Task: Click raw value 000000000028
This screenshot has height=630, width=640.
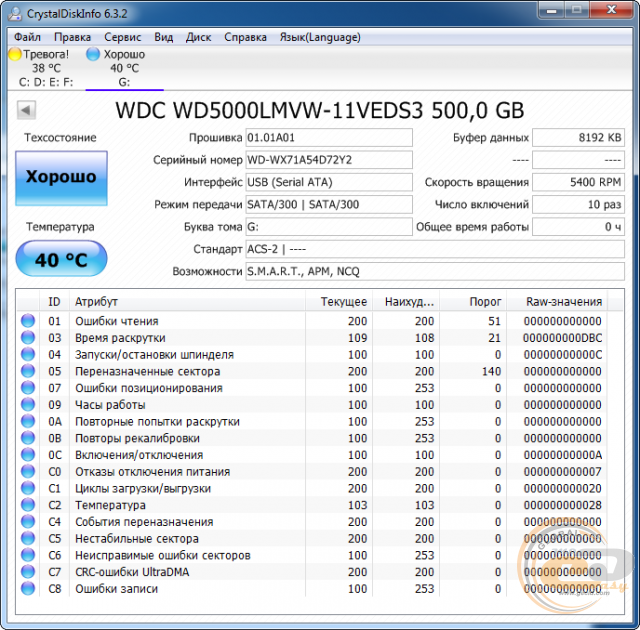Action: click(562, 505)
